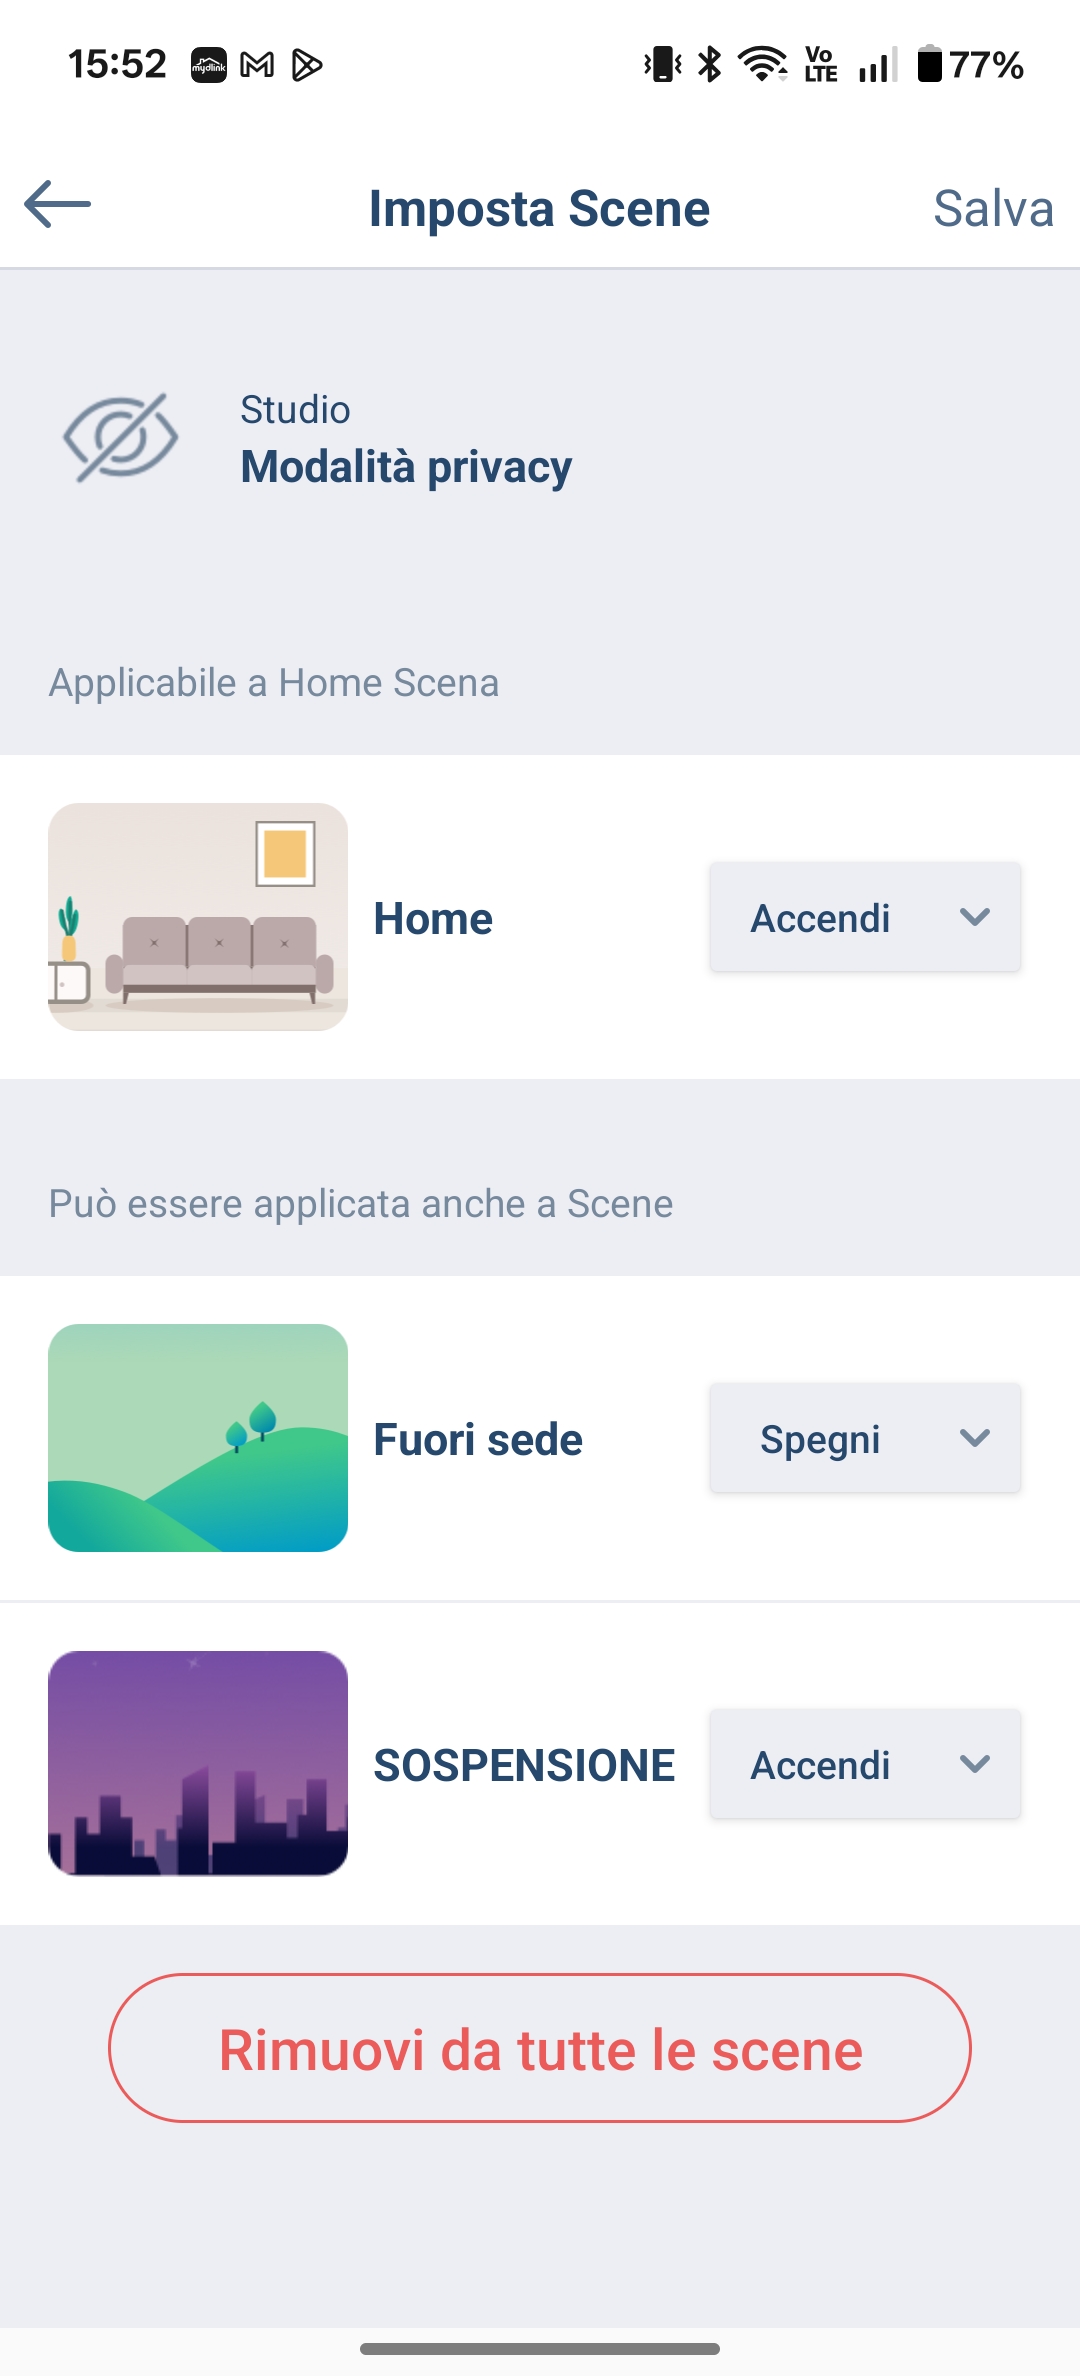Tap the SOSPENSIONE night city thumbnail
Viewport: 1080px width, 2376px height.
click(x=198, y=1763)
